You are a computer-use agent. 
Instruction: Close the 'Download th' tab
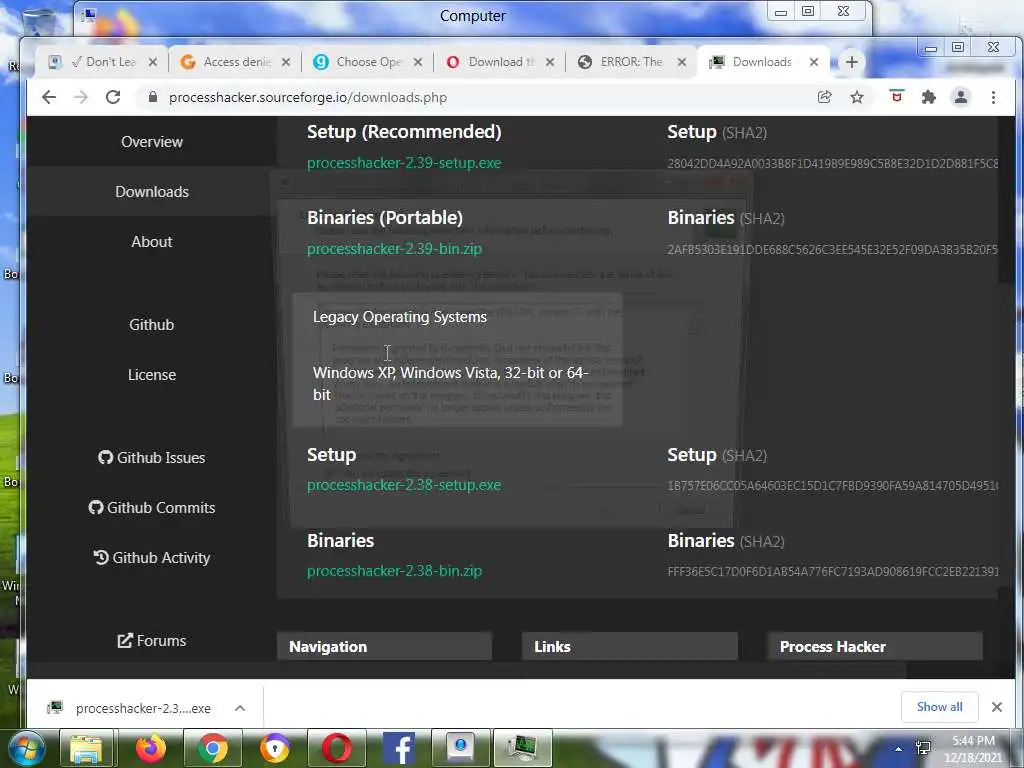[x=550, y=62]
